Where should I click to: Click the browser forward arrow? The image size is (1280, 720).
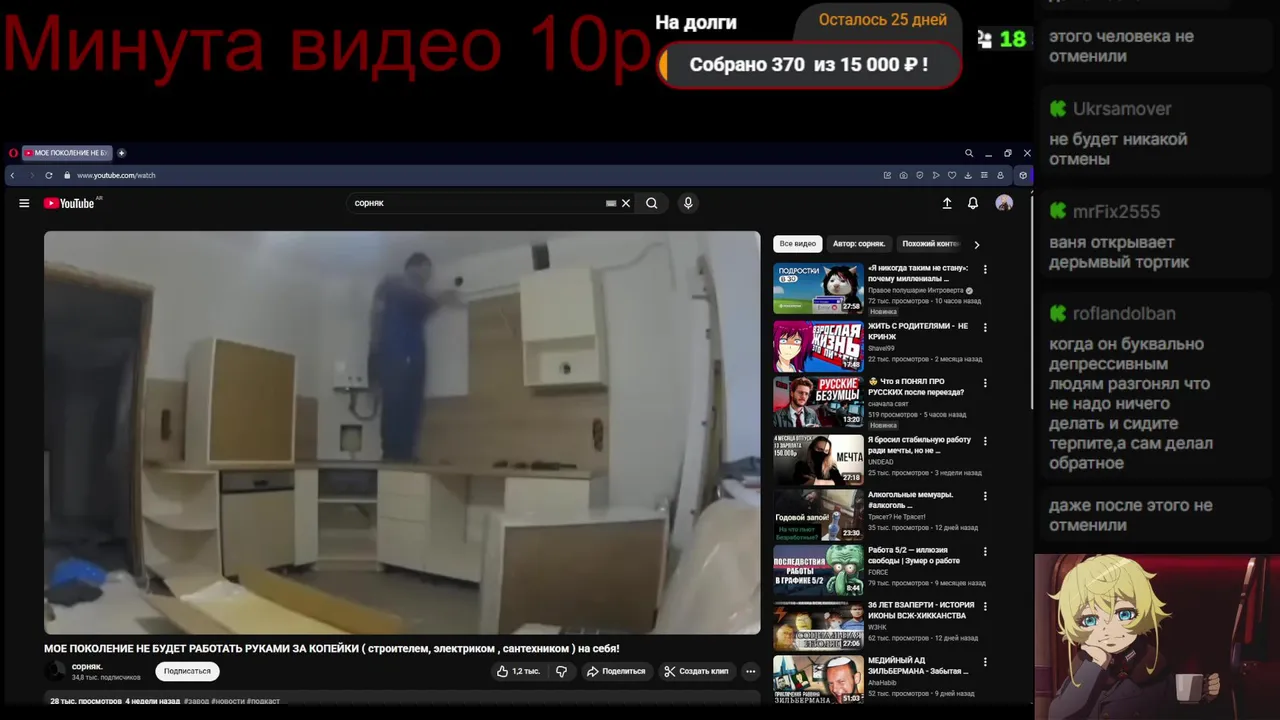[x=31, y=175]
